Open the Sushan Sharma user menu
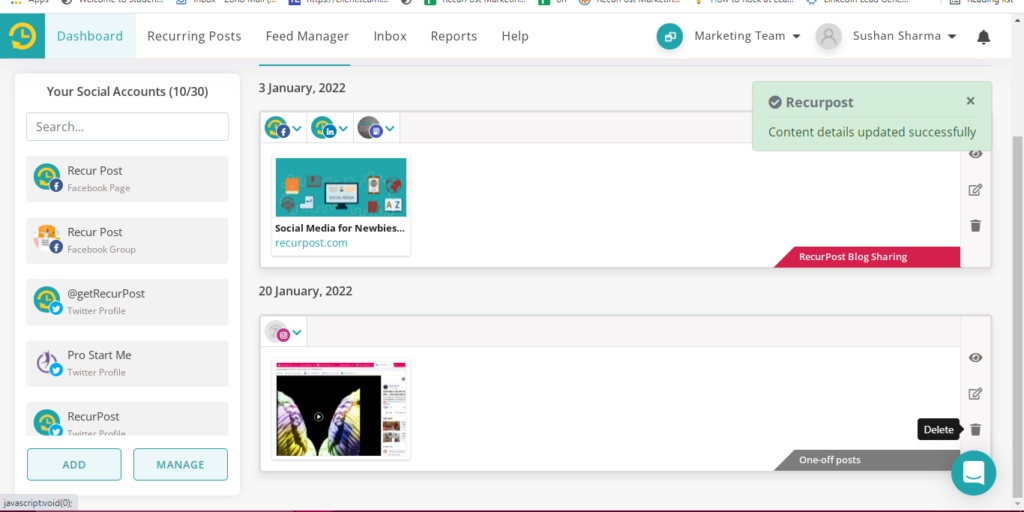Screen dimensions: 1024x512 point(904,36)
